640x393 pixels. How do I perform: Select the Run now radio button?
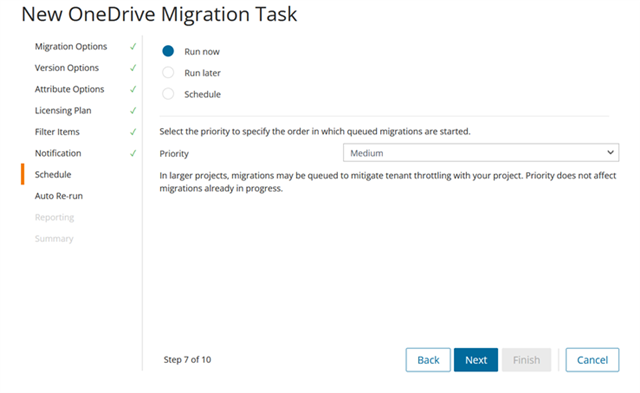[168, 51]
